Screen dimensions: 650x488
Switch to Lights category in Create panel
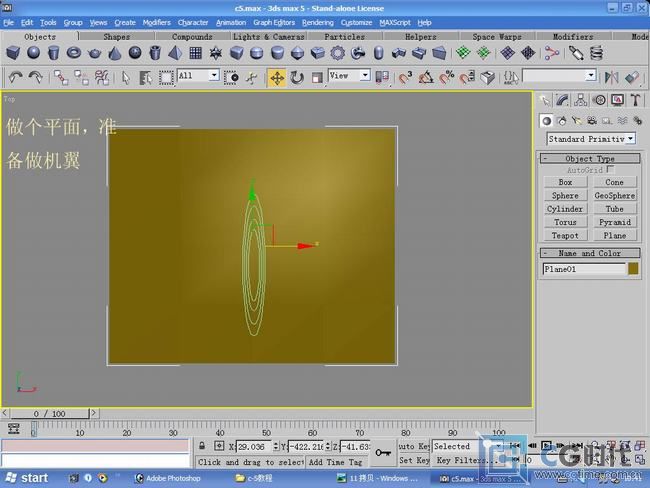click(x=577, y=121)
